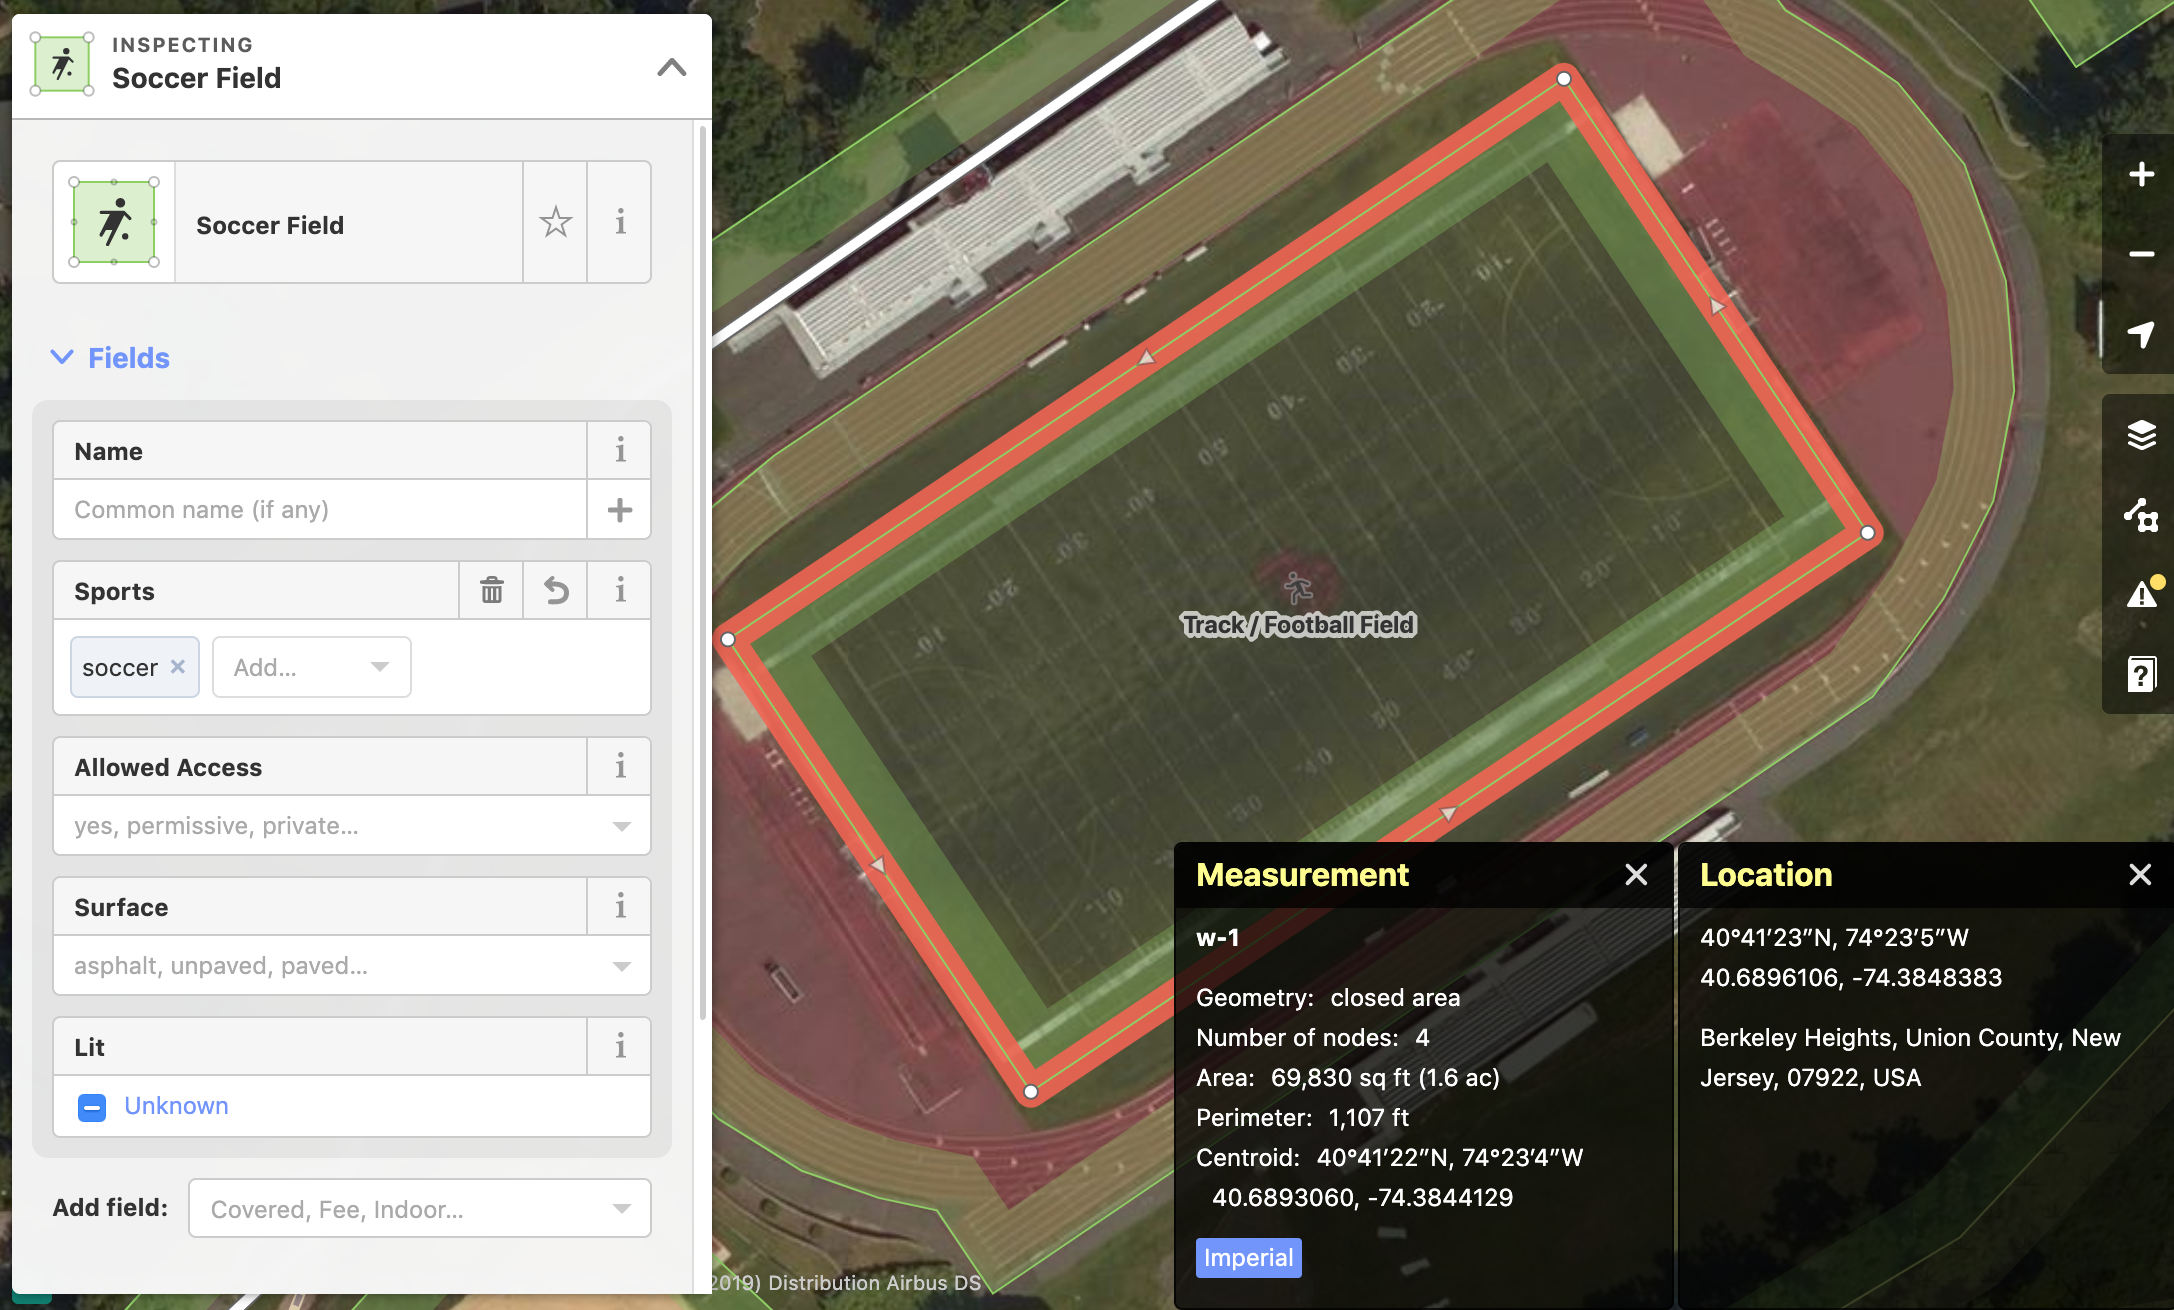Collapse the inspector with top chevron

672,67
